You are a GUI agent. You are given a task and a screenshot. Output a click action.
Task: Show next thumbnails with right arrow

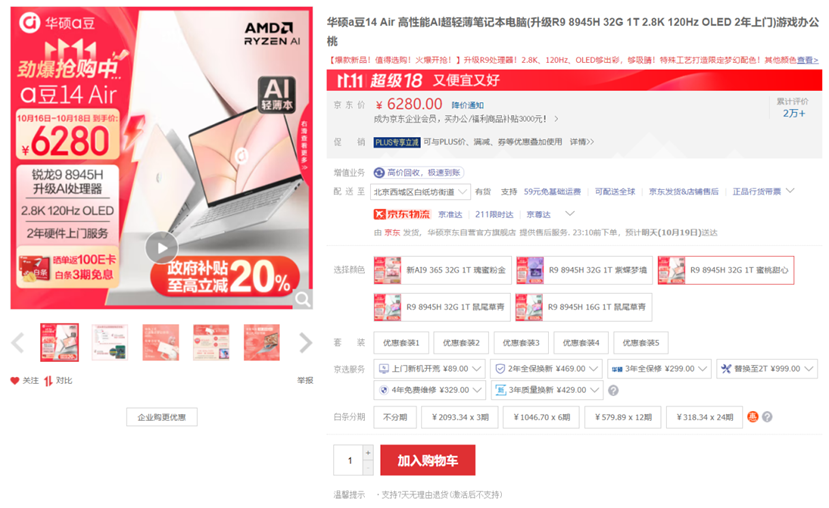306,343
